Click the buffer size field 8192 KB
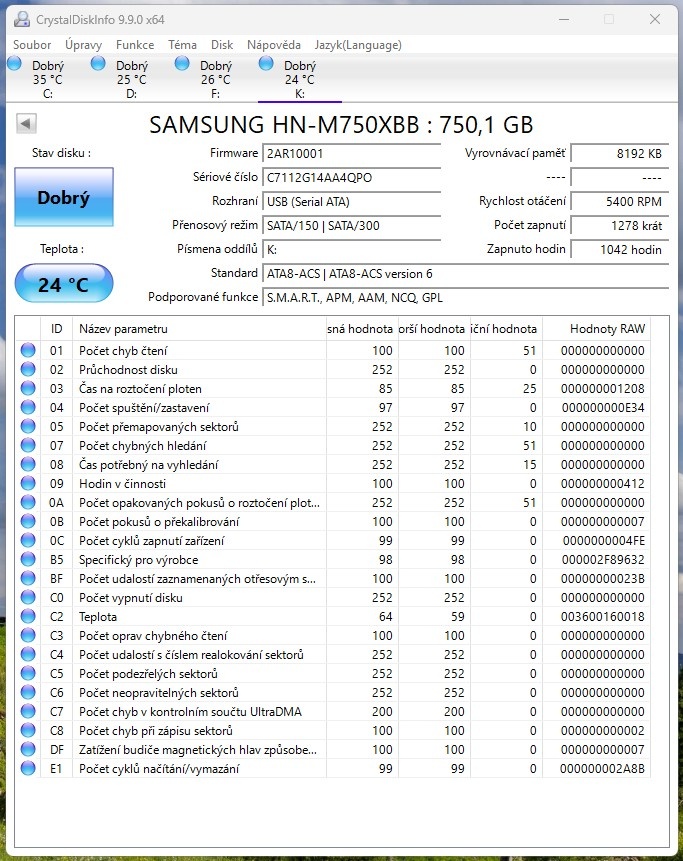 pos(620,154)
